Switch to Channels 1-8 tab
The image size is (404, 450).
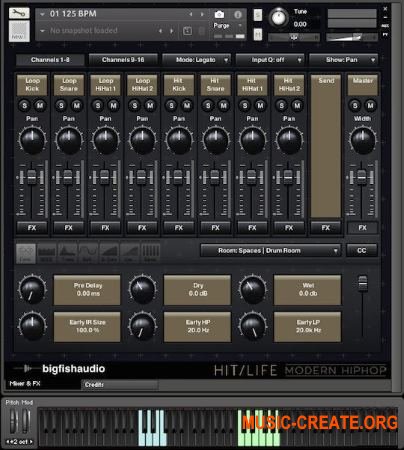50,60
